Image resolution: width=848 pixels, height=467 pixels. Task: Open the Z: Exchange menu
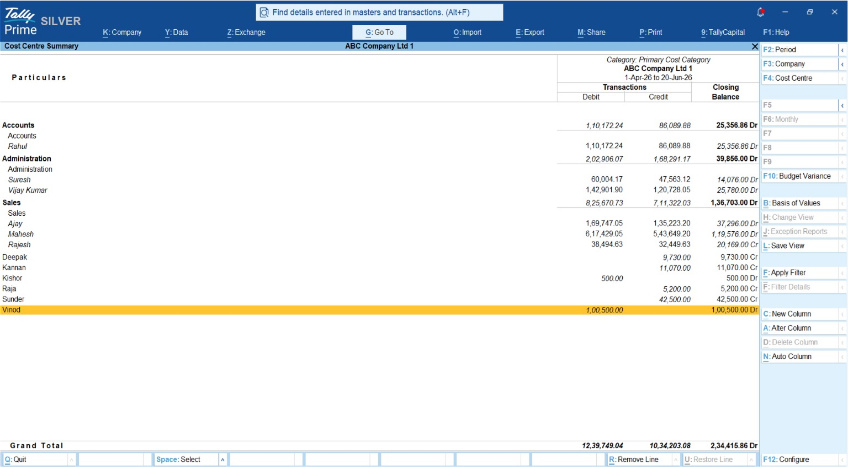(x=246, y=32)
